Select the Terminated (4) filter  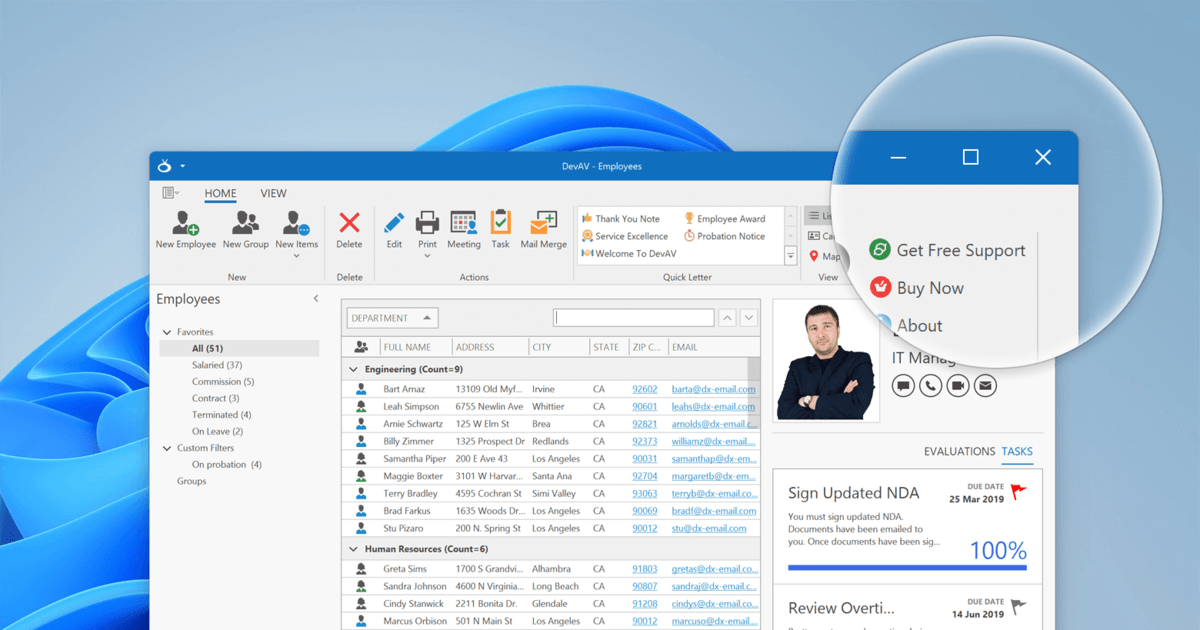pos(221,415)
